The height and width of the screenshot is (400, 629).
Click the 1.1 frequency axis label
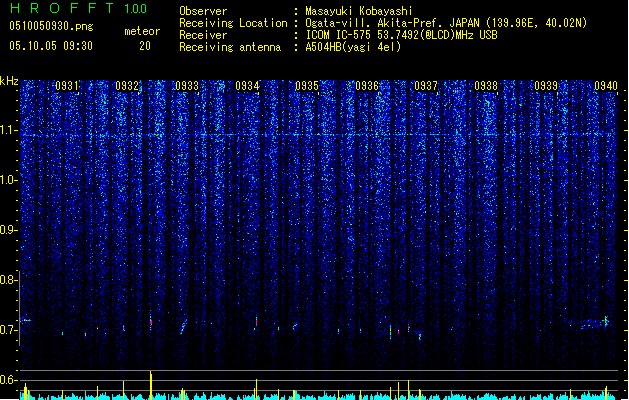pos(8,130)
